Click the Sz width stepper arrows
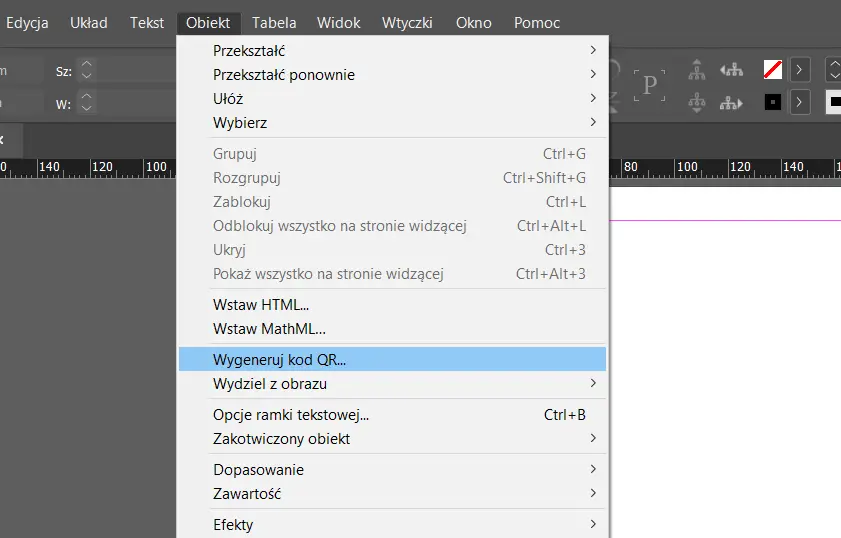 coord(86,70)
